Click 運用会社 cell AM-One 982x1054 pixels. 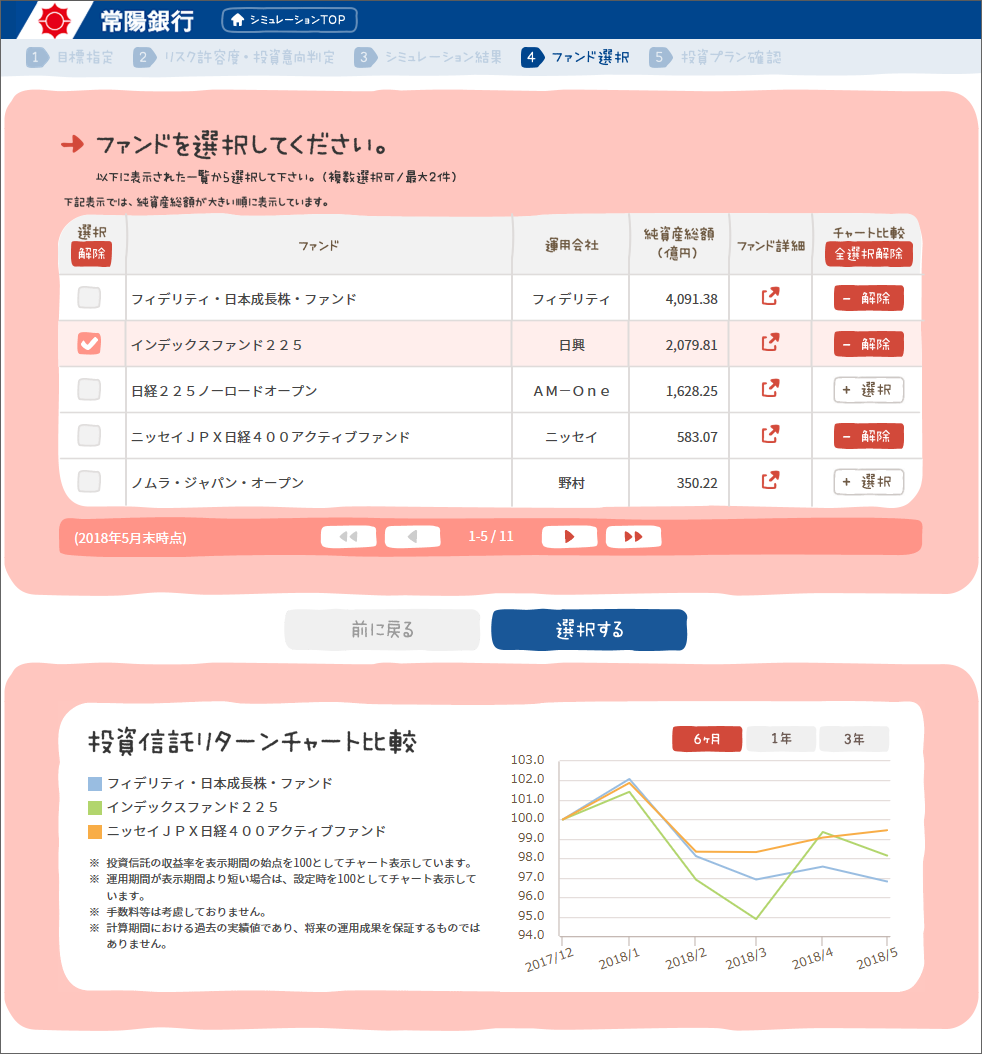pyautogui.click(x=571, y=391)
